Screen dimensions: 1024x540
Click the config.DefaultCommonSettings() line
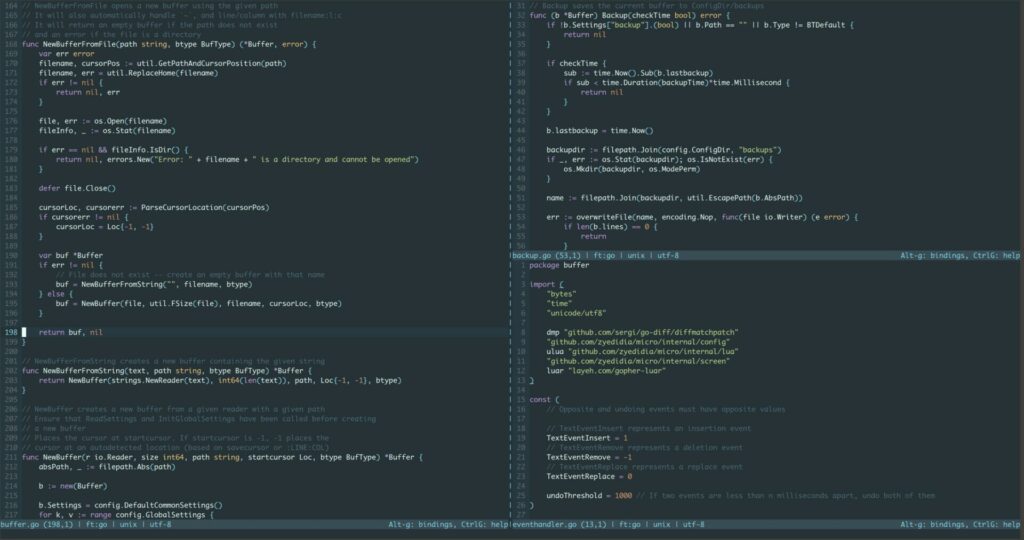tap(131, 505)
